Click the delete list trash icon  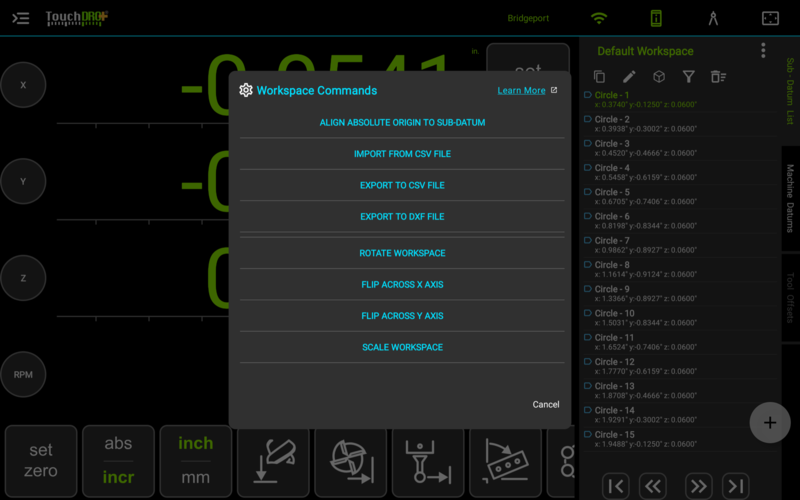718,77
